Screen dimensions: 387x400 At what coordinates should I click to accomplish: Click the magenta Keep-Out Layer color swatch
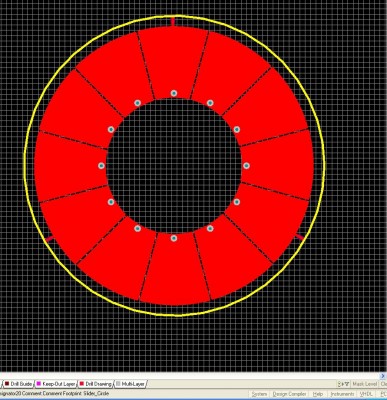[38, 384]
